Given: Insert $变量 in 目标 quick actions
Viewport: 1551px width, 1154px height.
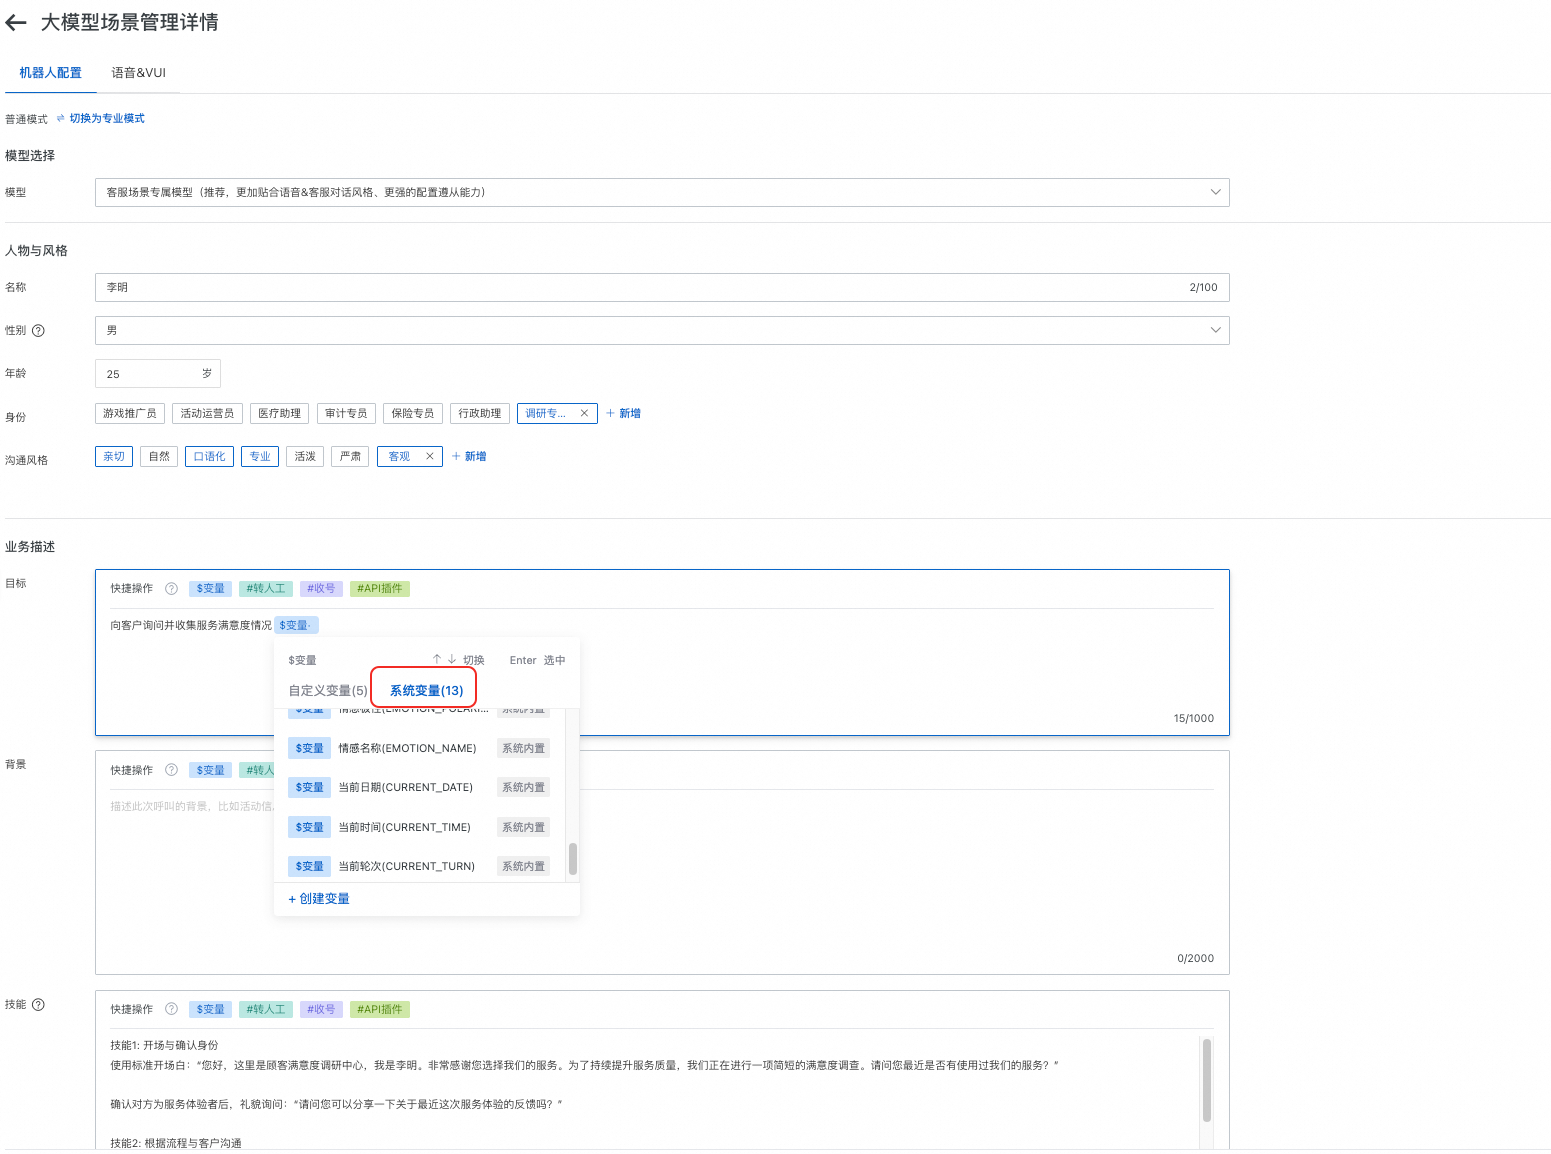Looking at the screenshot, I should [x=211, y=589].
